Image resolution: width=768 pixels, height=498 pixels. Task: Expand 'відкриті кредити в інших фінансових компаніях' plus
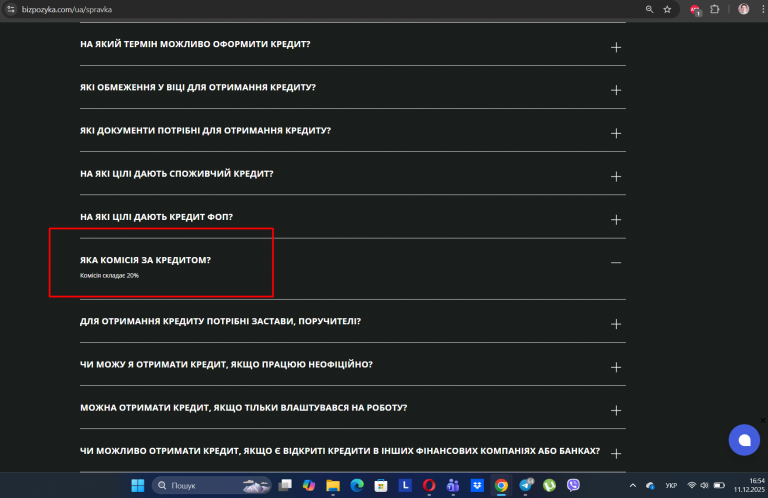pyautogui.click(x=616, y=454)
